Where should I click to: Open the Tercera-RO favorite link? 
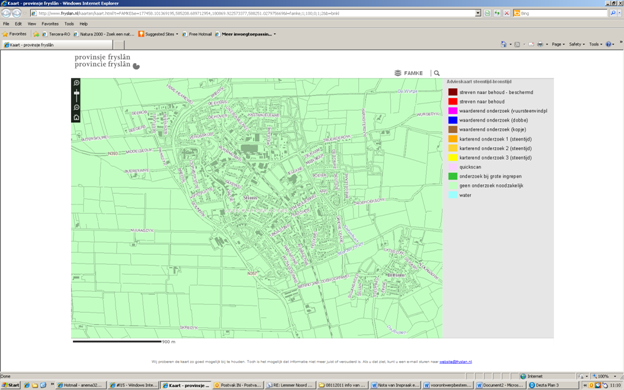tap(56, 34)
